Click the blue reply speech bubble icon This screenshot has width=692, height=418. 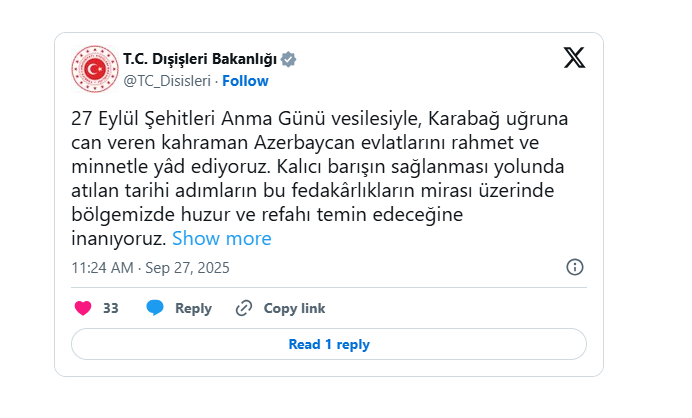tap(155, 308)
